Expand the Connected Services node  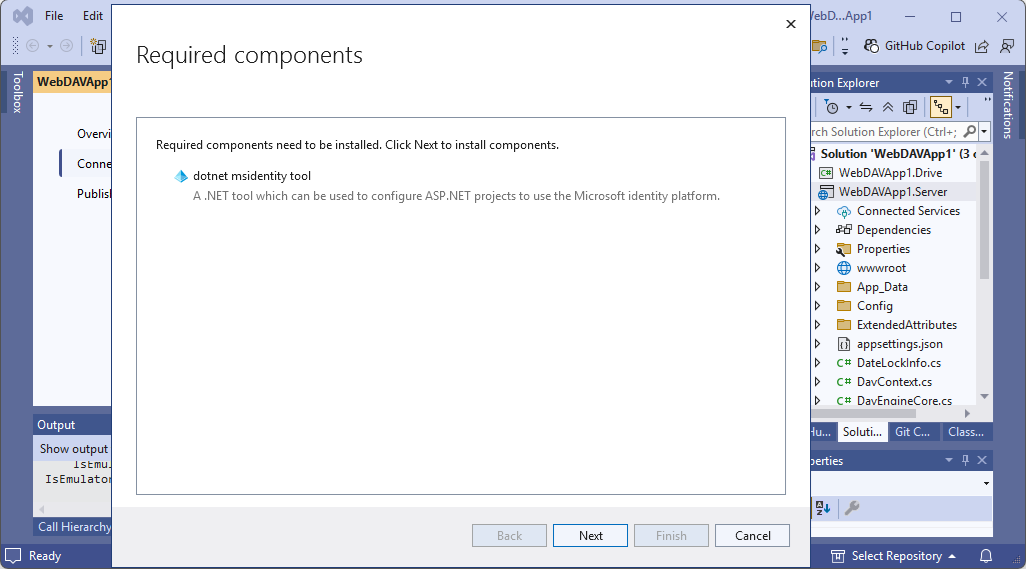pos(817,211)
